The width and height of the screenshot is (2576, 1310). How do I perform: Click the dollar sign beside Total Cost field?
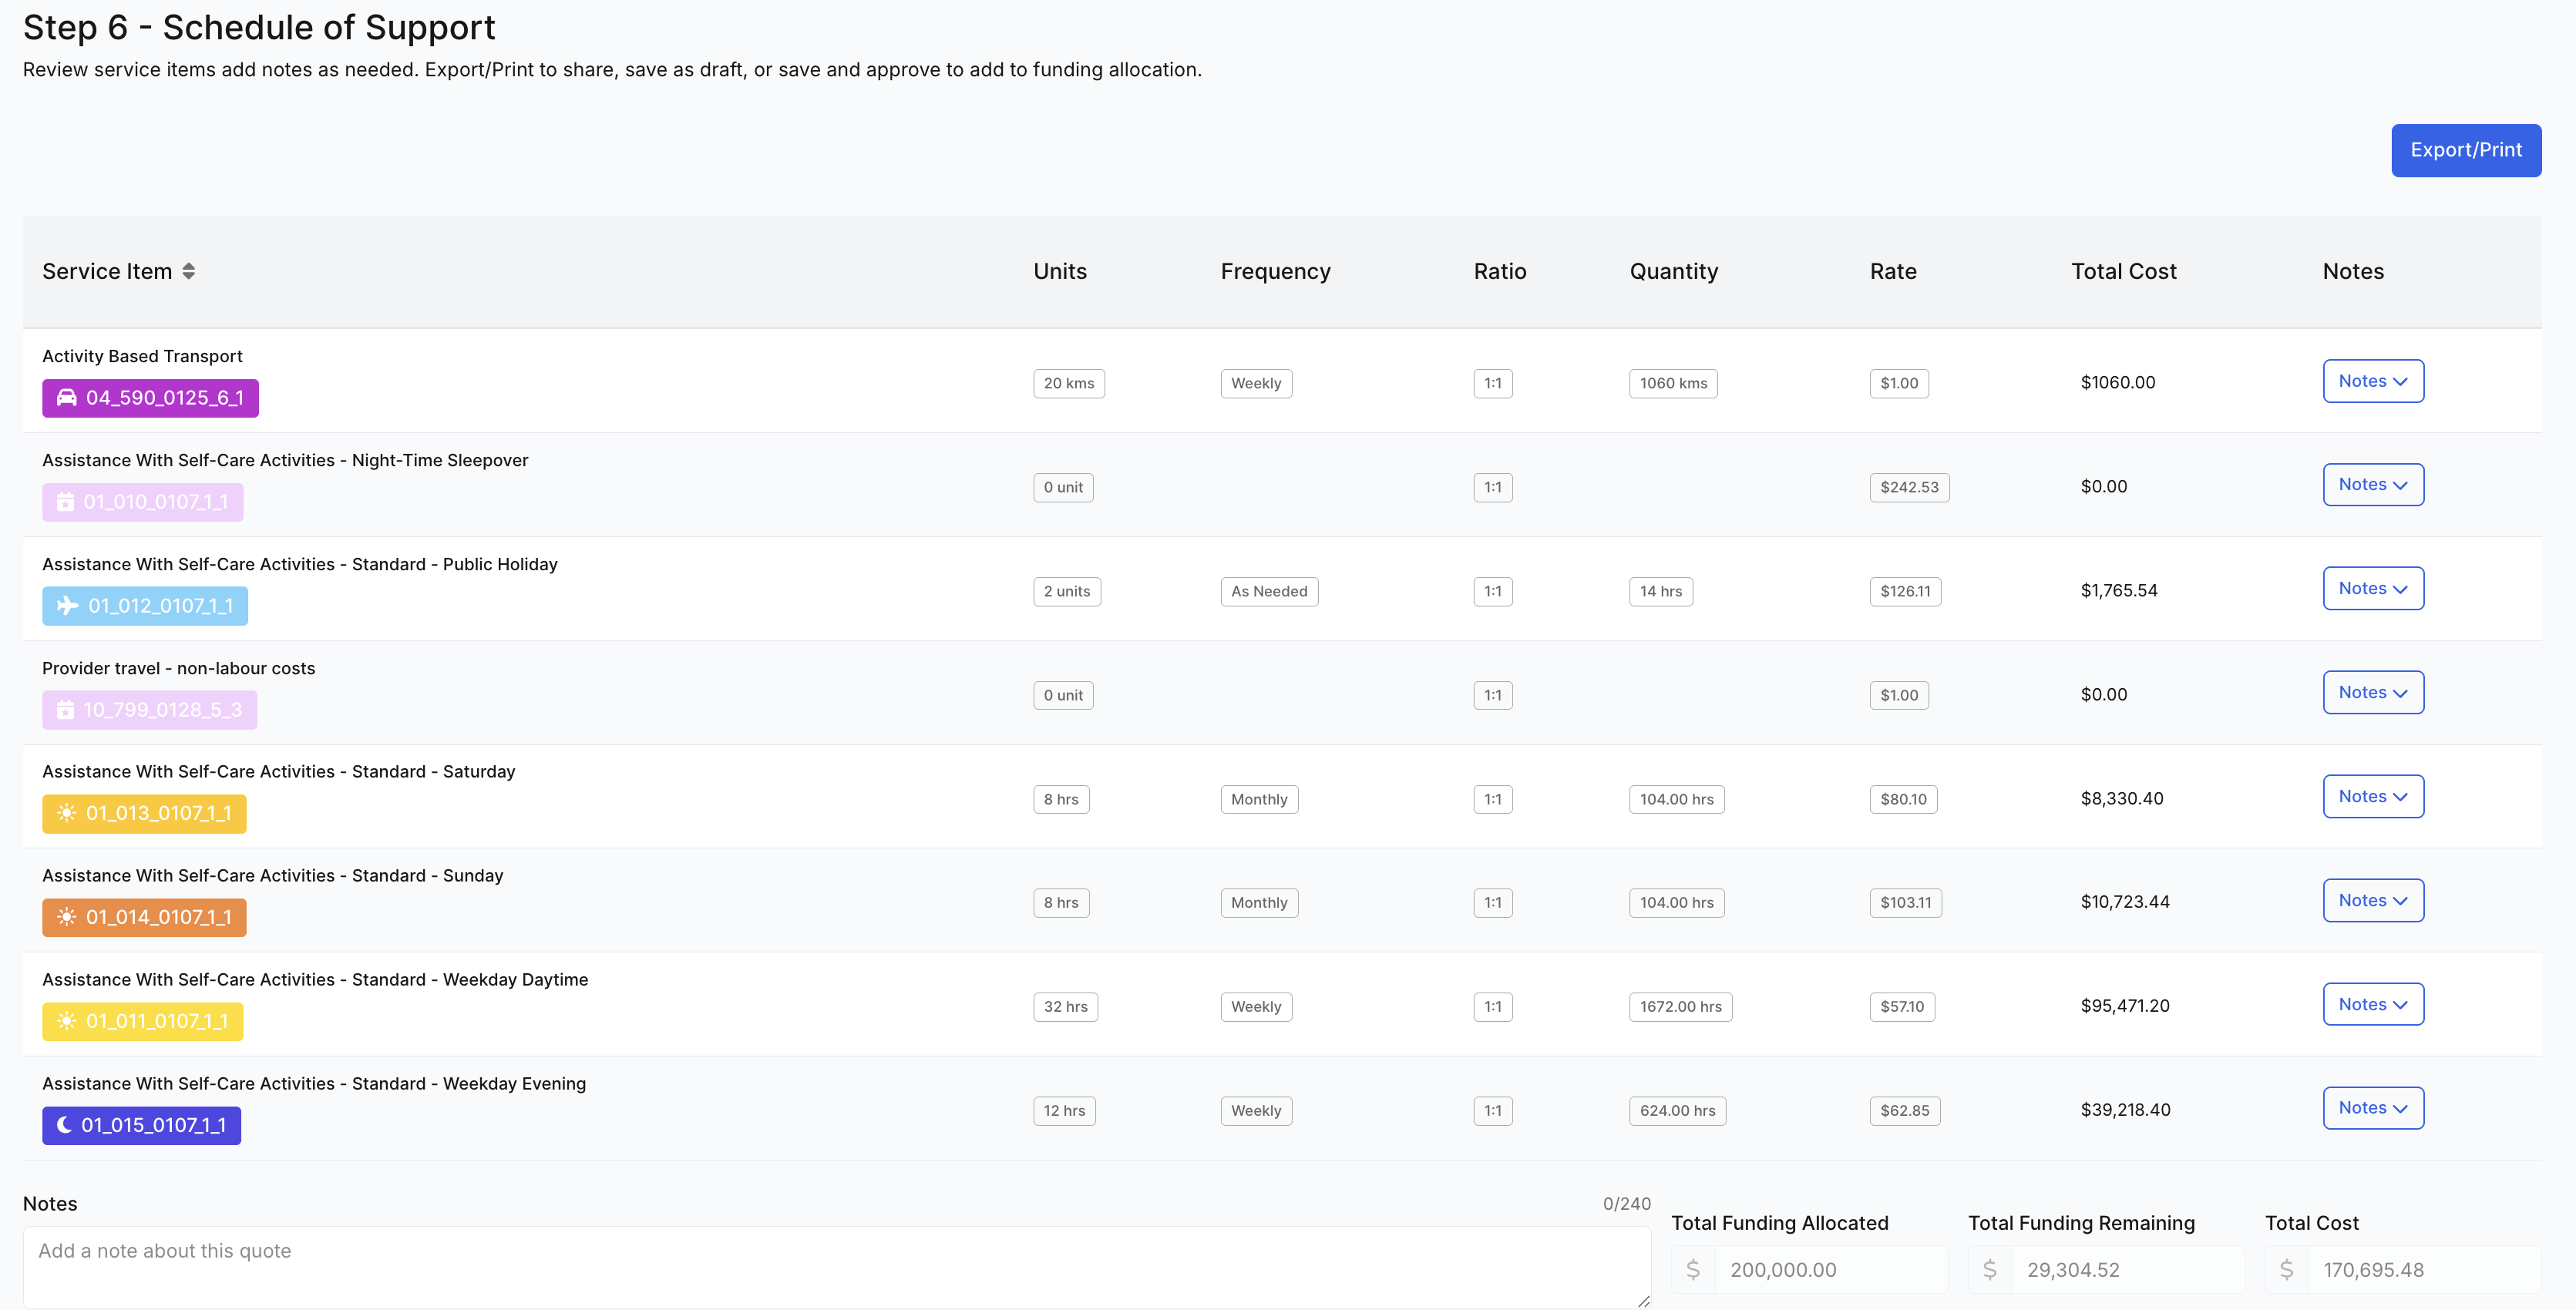[x=2286, y=1269]
